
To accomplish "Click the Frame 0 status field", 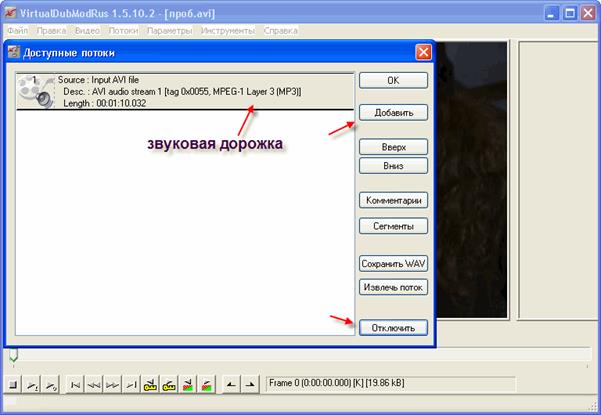I will (391, 383).
